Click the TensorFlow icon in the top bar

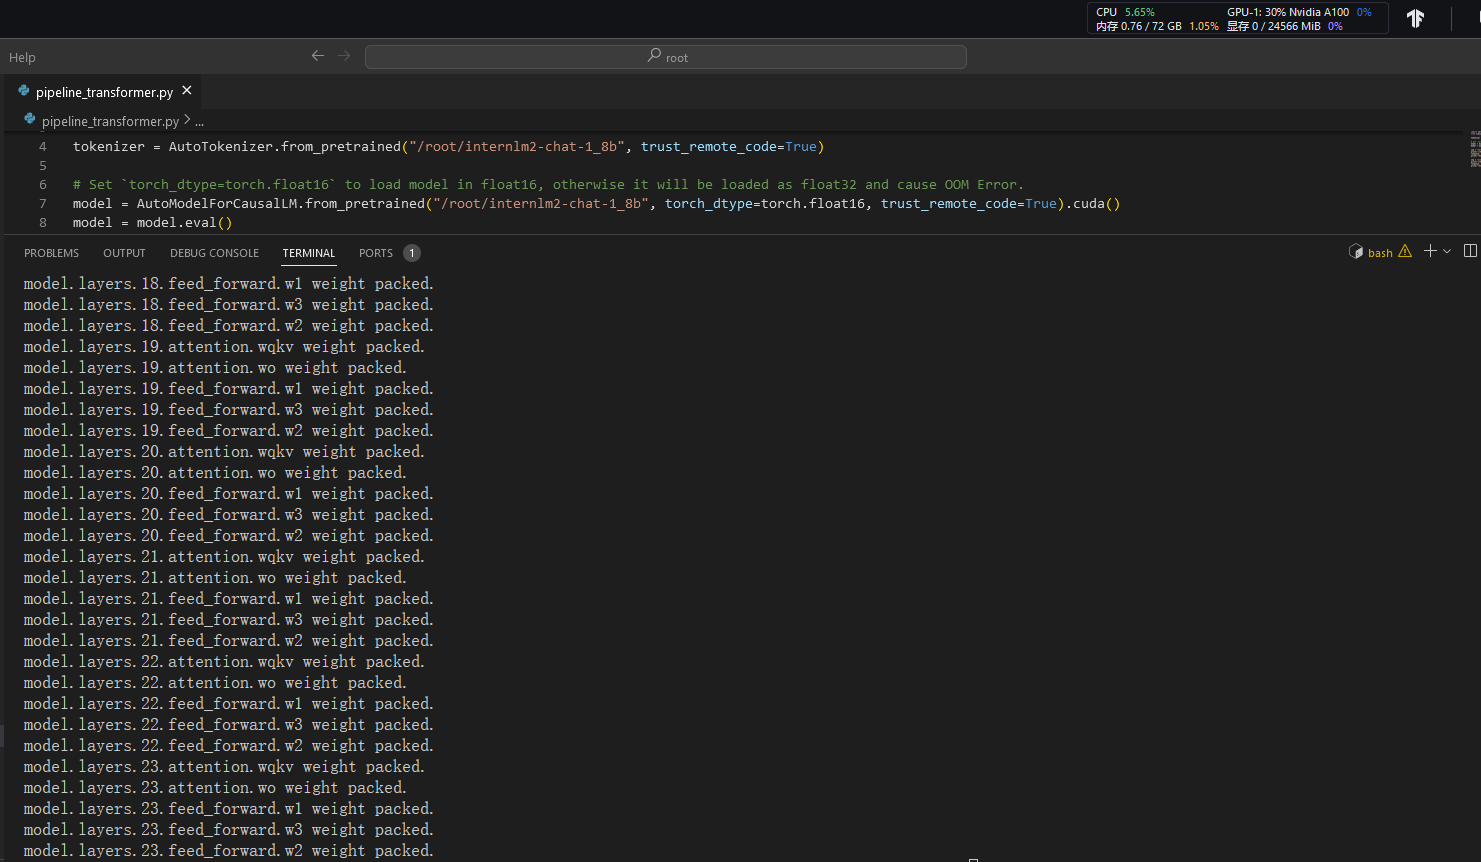click(x=1415, y=18)
